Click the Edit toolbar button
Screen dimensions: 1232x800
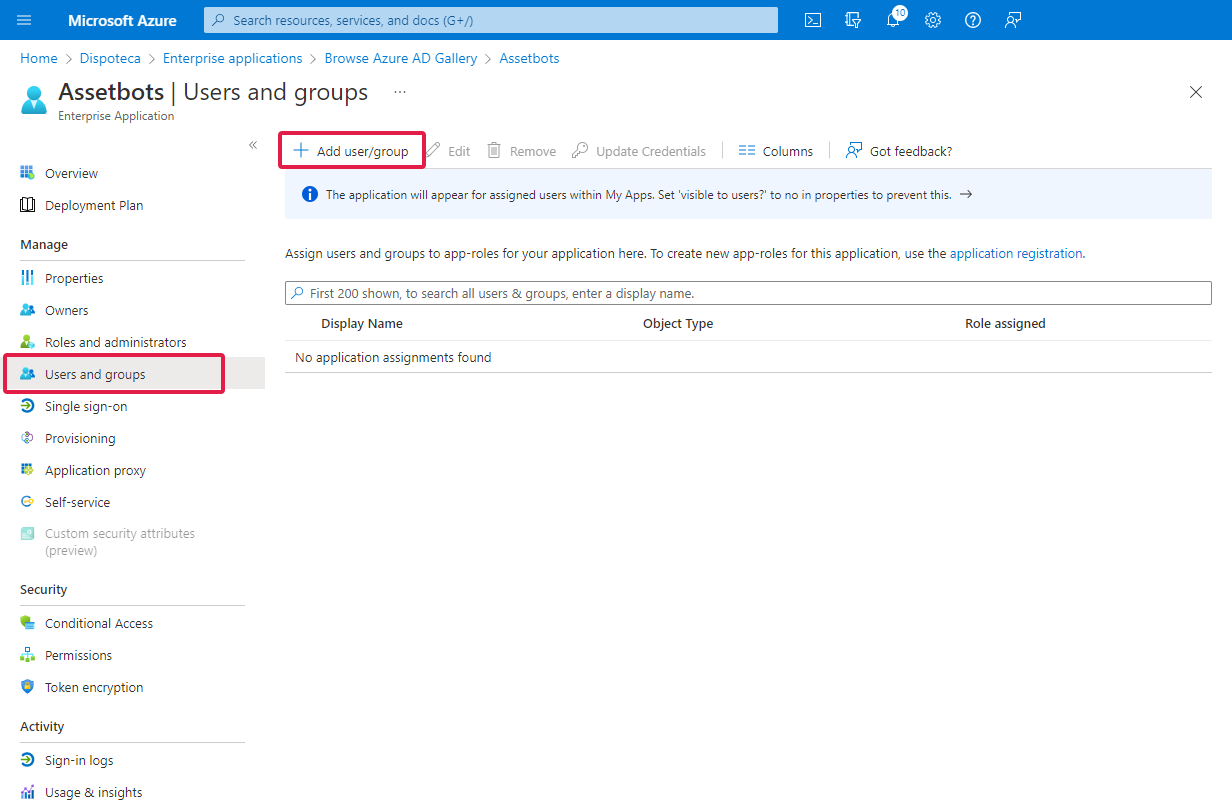coord(448,151)
